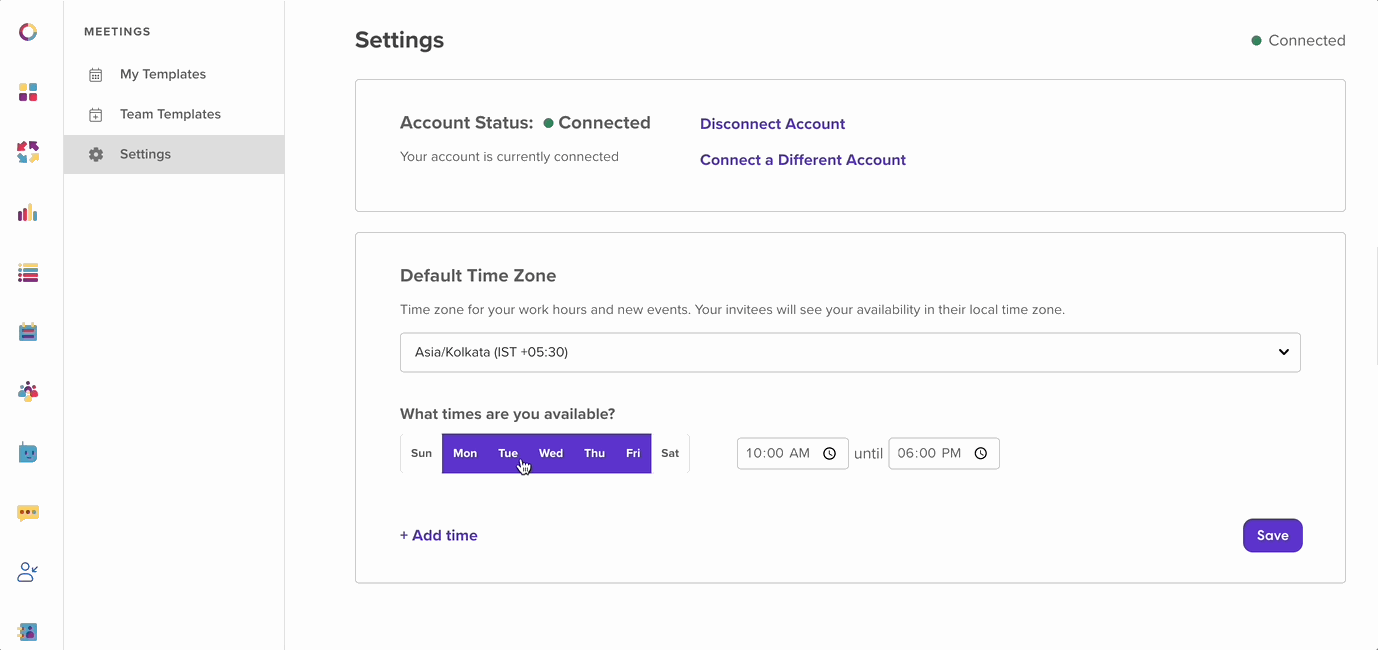Open the Asia/Kolkata time zone dropdown
Screen dimensions: 1378x650
pos(850,352)
